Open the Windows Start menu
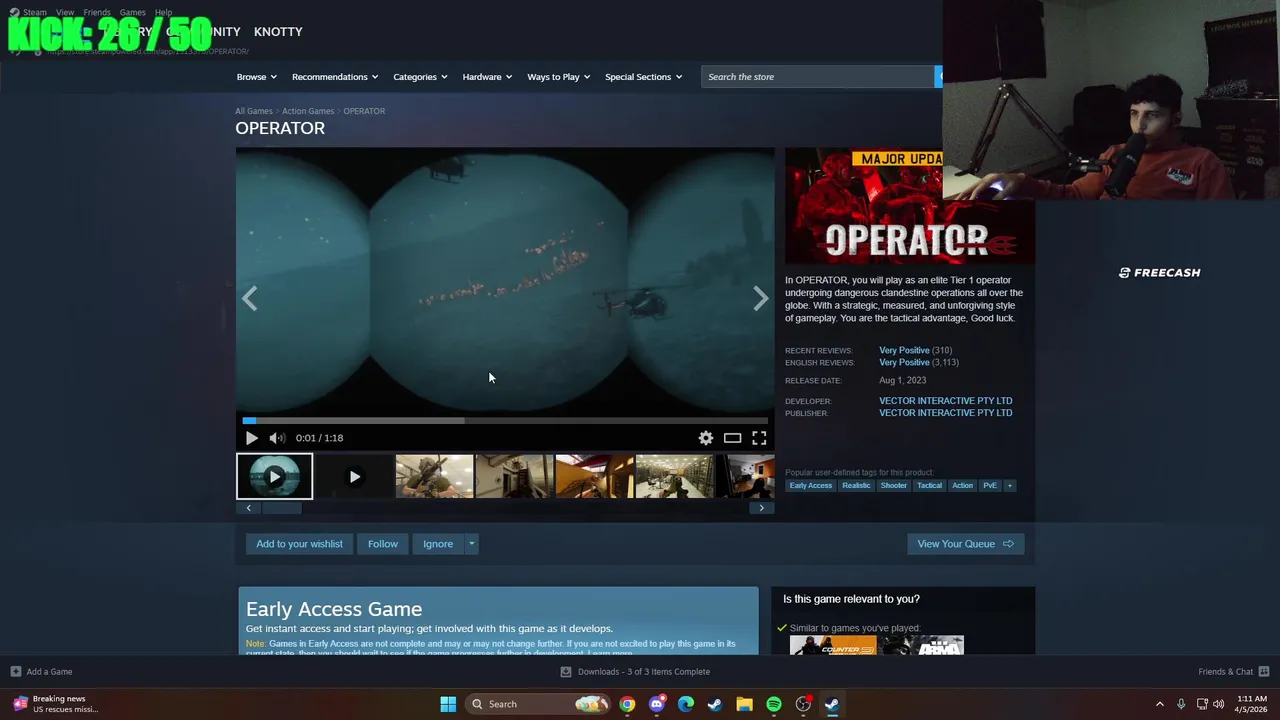This screenshot has height=720, width=1280. coord(448,704)
